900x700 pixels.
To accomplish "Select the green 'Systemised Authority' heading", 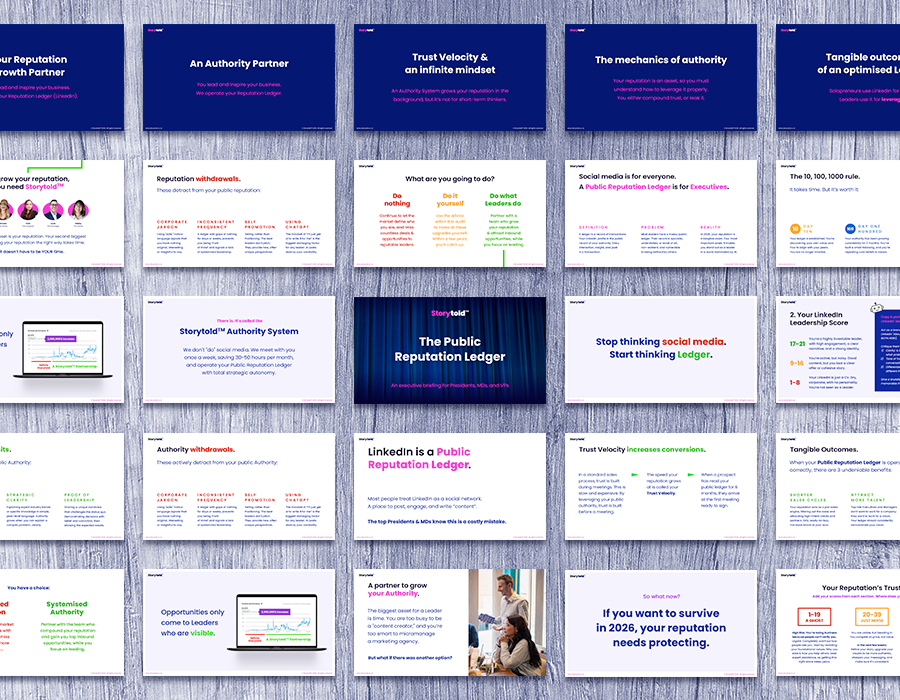I will tap(67, 608).
